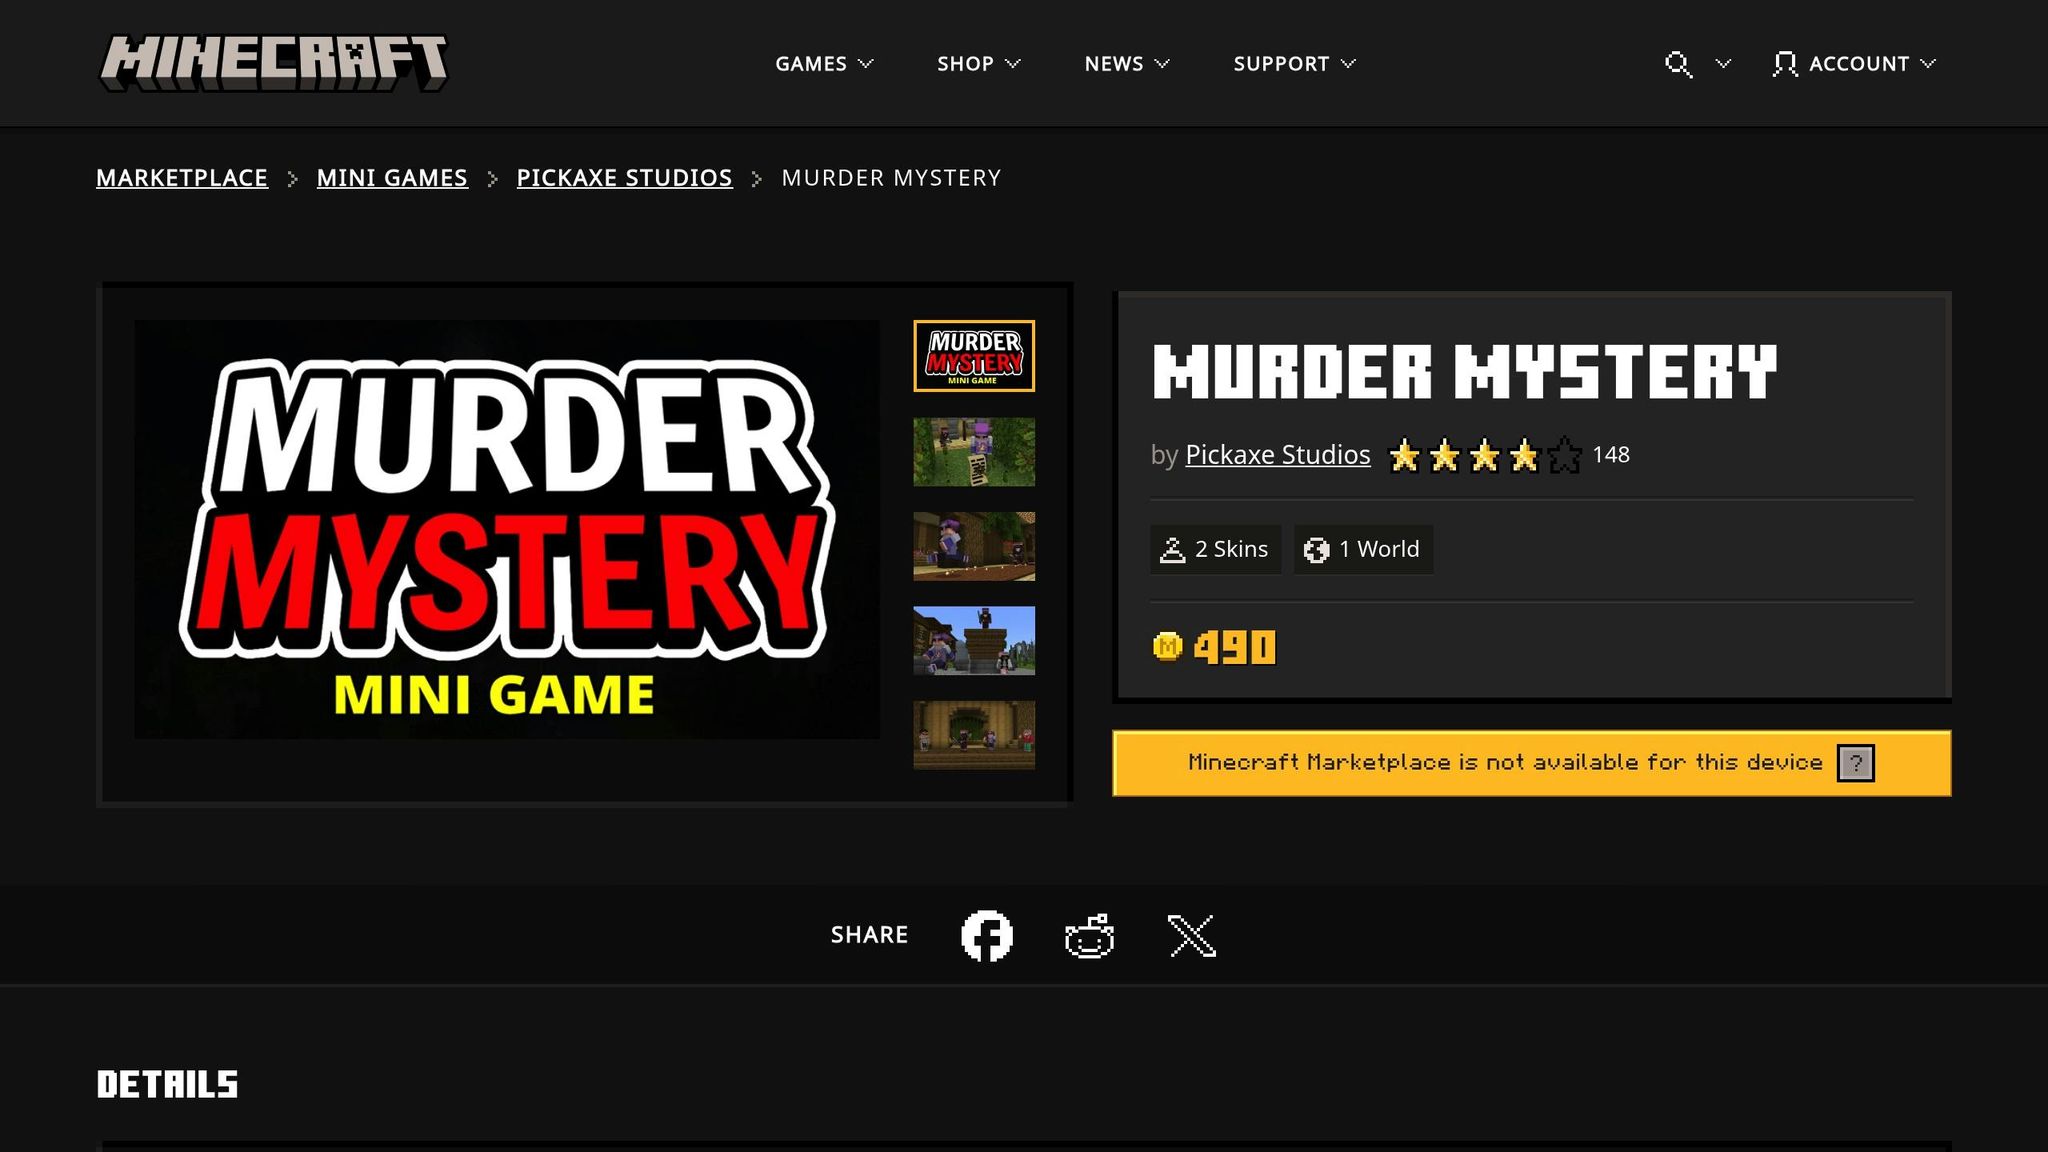The image size is (2048, 1152).
Task: Select the jungle characters screenshot thumbnail
Action: click(x=974, y=452)
